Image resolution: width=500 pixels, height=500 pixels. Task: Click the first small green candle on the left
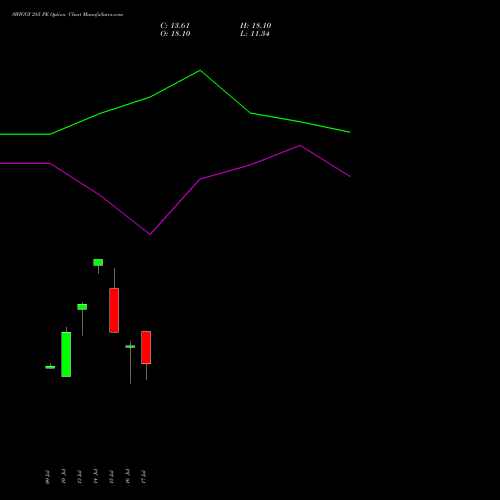tap(50, 367)
